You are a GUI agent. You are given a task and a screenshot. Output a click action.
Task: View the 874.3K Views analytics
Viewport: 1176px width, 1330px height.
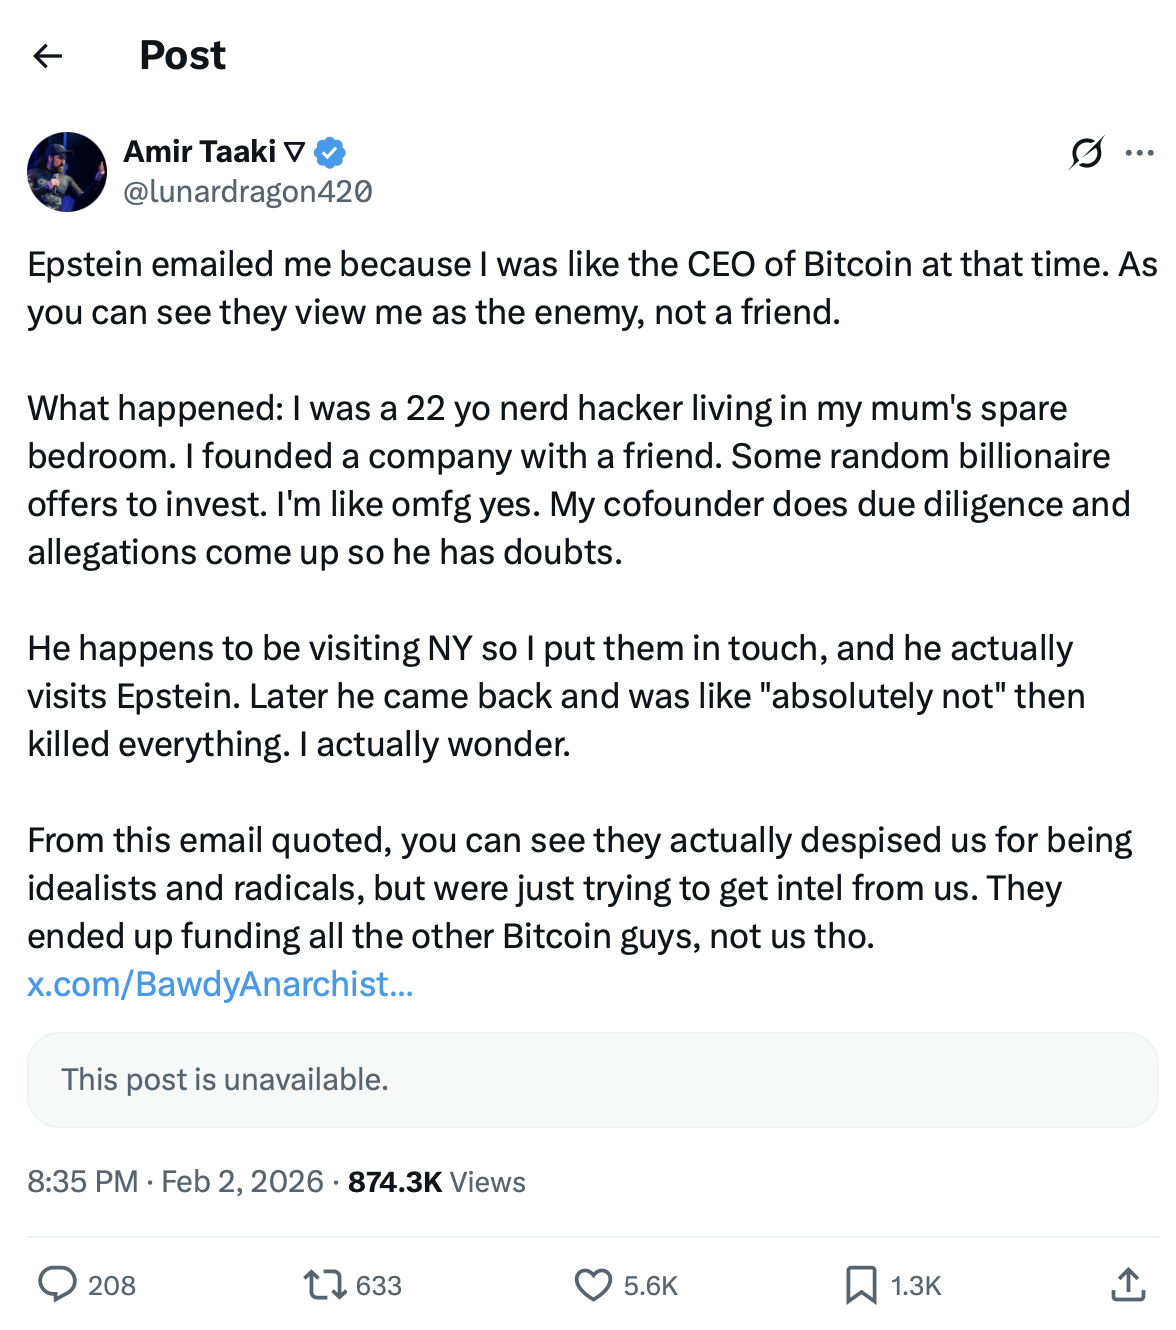(437, 1182)
